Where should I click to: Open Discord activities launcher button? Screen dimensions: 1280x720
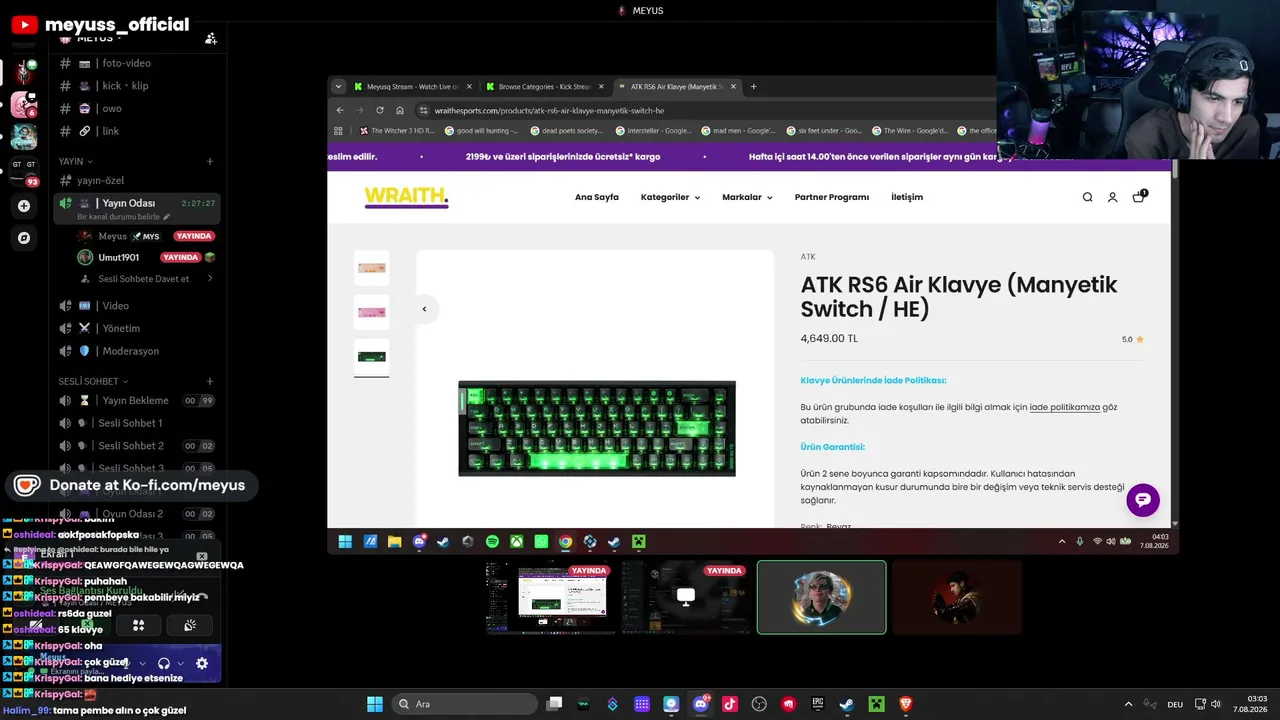click(x=139, y=625)
